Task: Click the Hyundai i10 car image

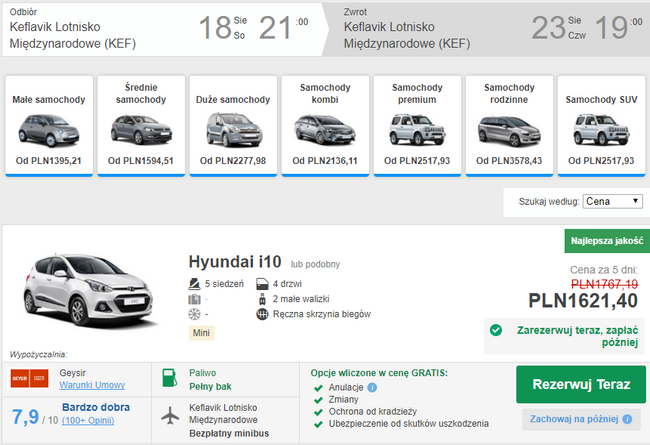Action: (x=88, y=290)
